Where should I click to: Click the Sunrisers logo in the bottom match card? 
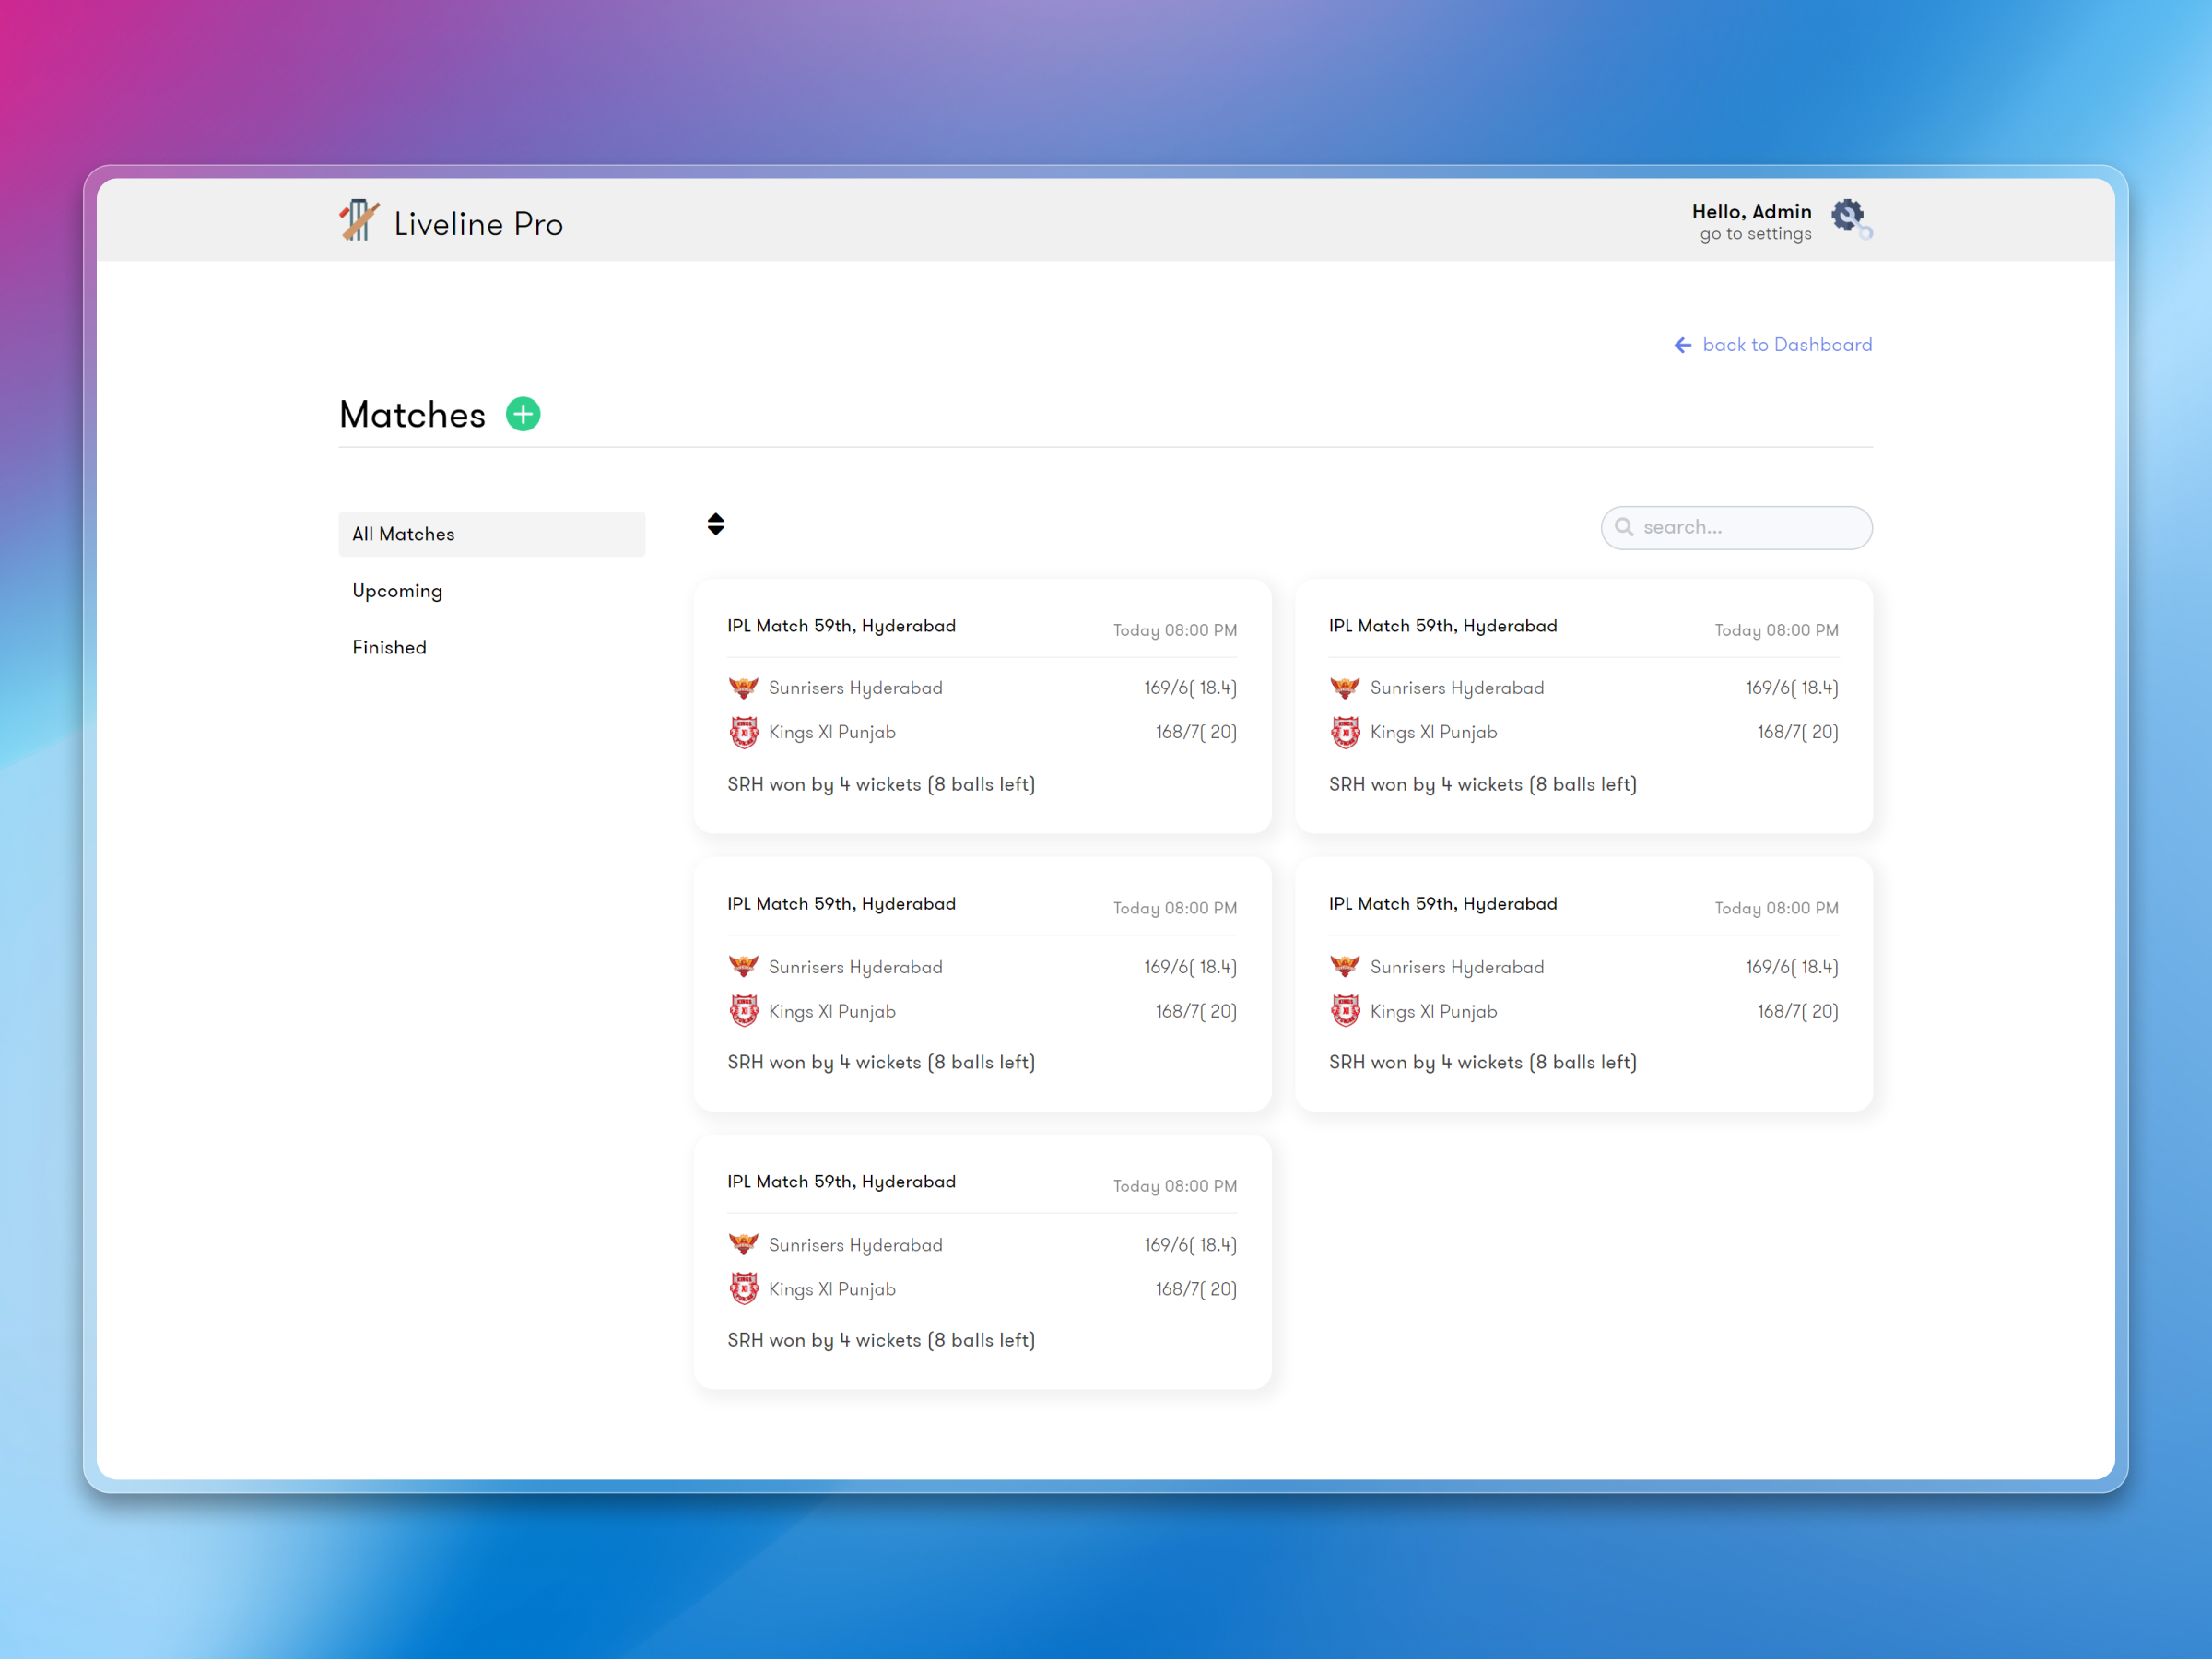pyautogui.click(x=744, y=1243)
